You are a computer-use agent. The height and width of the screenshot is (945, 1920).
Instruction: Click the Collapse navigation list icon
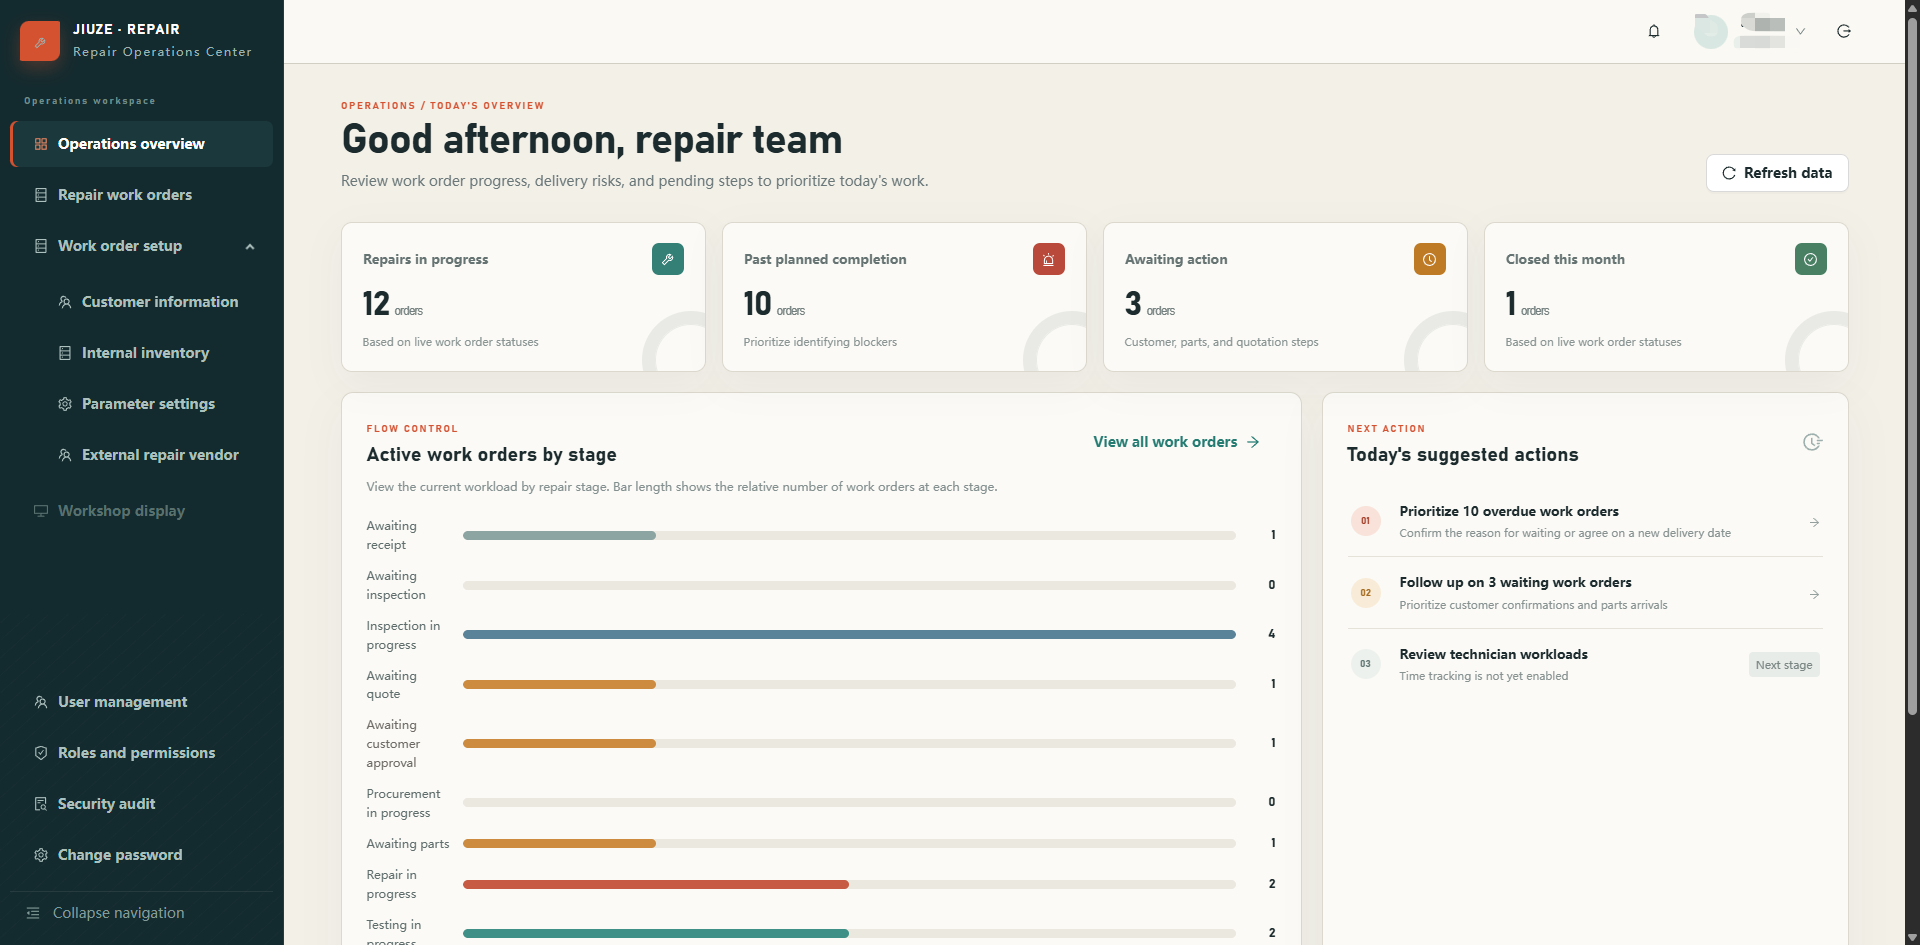(33, 913)
